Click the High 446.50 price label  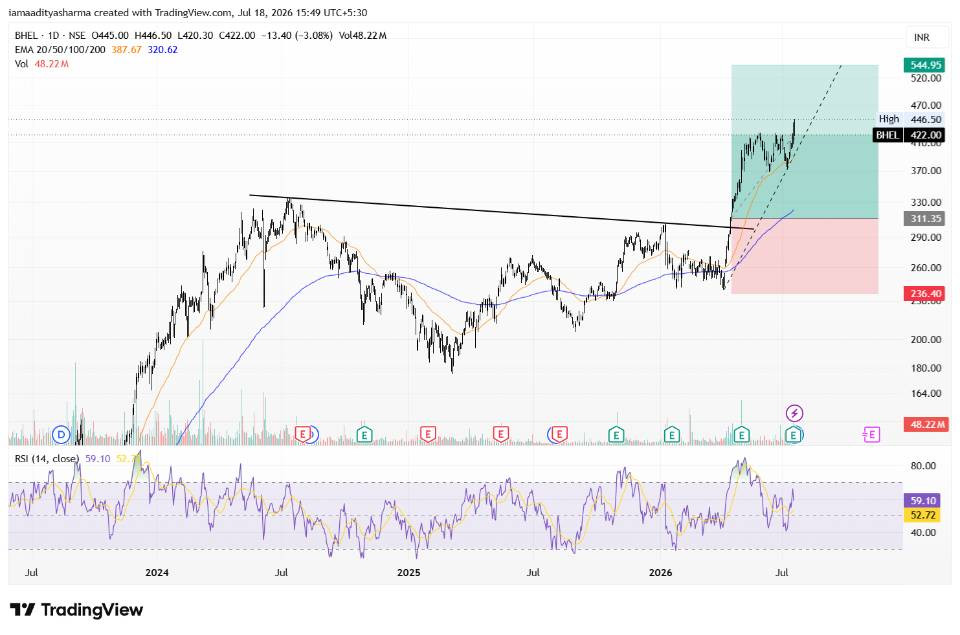[x=910, y=119]
